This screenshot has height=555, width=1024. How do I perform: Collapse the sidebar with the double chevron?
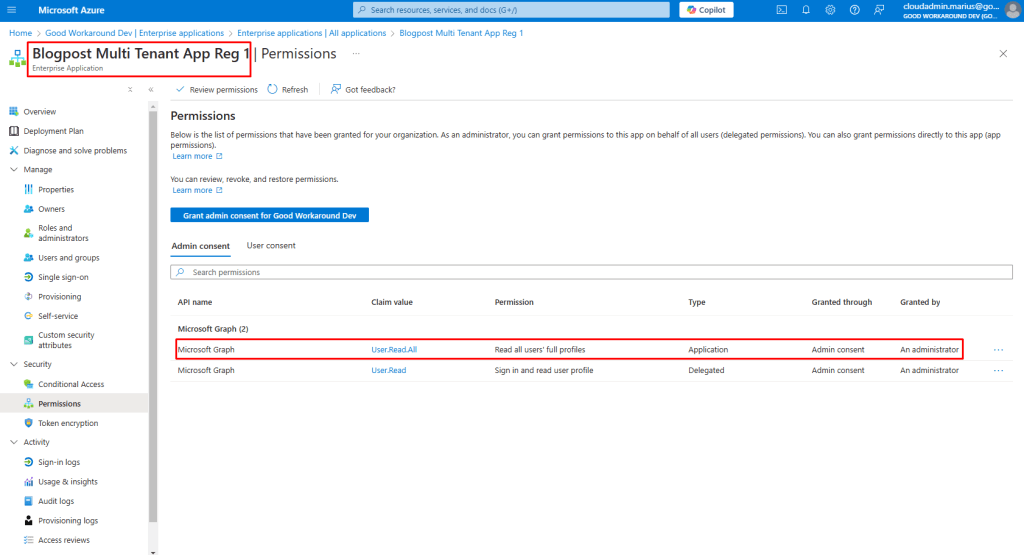click(x=151, y=89)
